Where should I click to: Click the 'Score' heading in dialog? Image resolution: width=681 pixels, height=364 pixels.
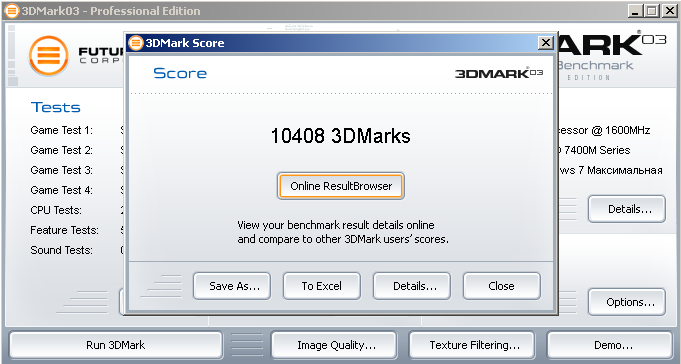click(180, 73)
